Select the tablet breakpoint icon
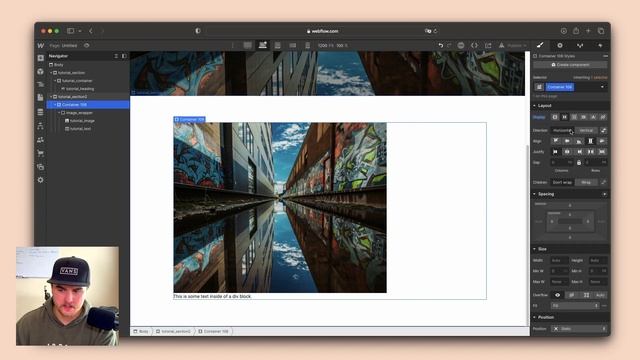The height and width of the screenshot is (360, 640). [x=278, y=46]
